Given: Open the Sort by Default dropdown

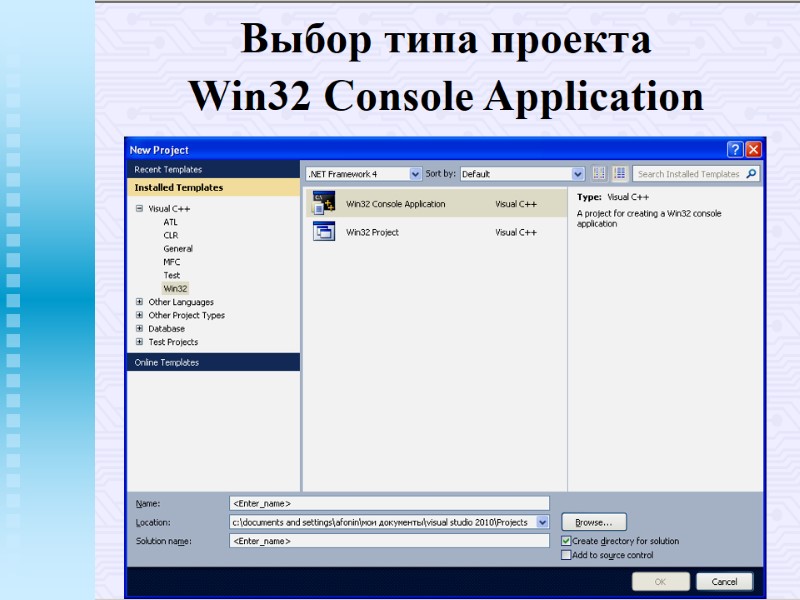Looking at the screenshot, I should click(x=578, y=173).
